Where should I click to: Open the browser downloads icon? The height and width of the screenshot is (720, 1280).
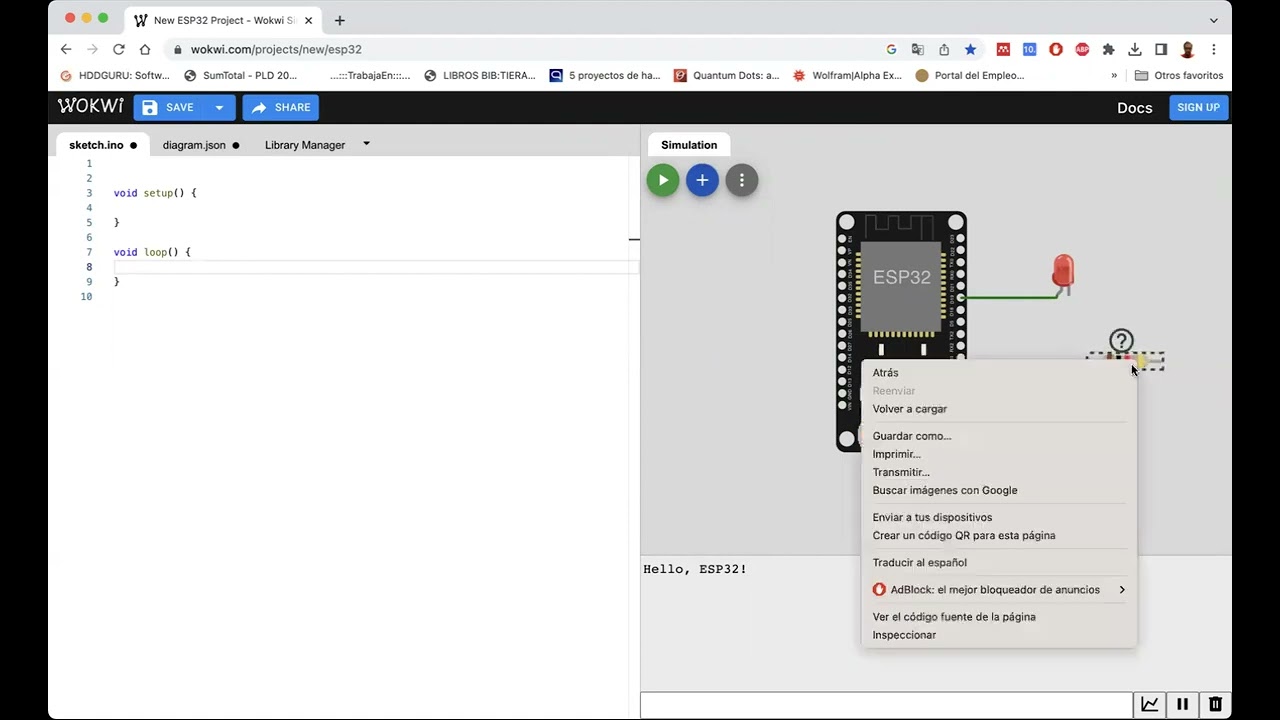(x=1135, y=49)
